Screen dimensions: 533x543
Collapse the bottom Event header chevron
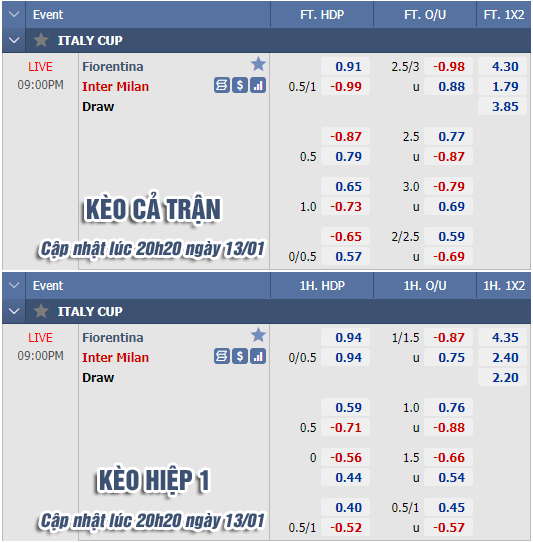[14, 286]
